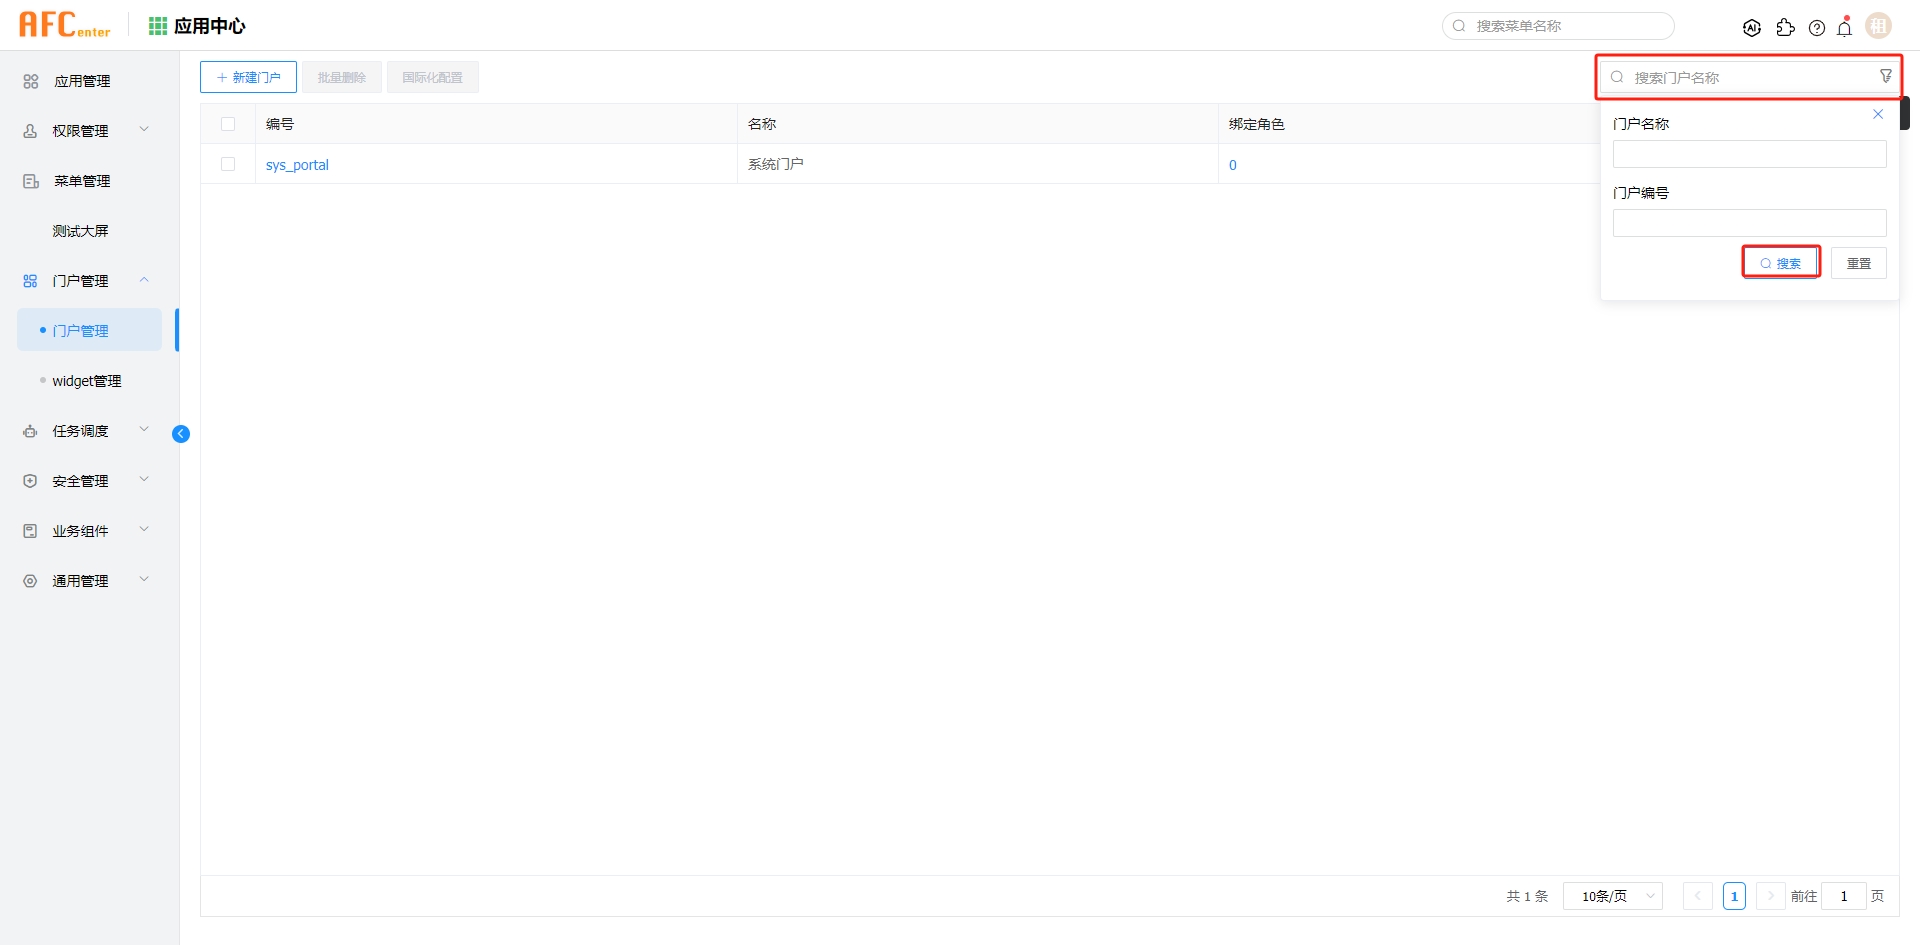Open the filter funnel icon in search box
This screenshot has width=1920, height=945.
[1884, 76]
